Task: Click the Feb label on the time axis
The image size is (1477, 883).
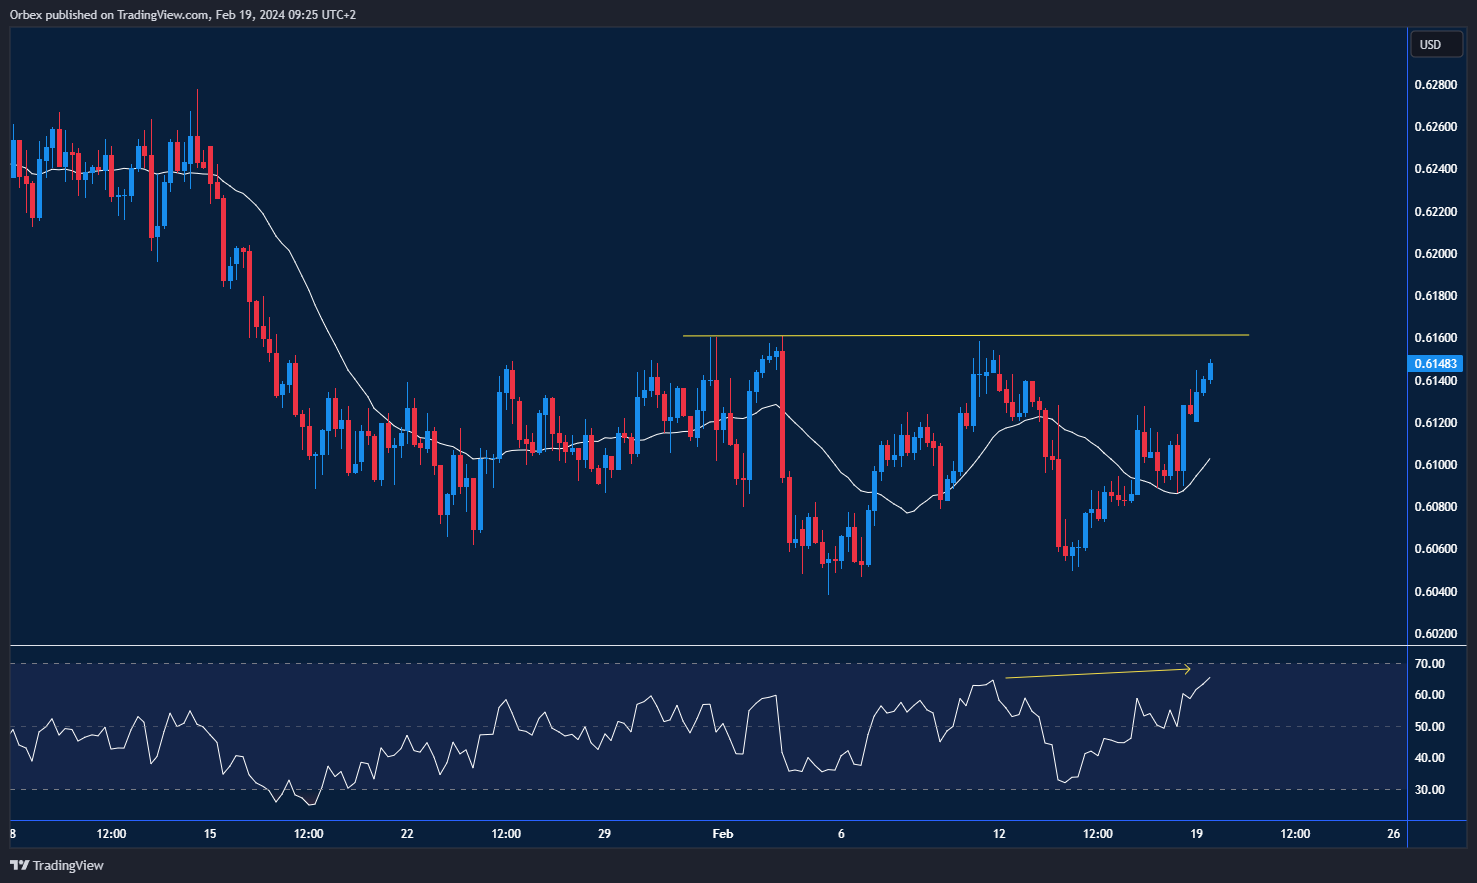Action: pyautogui.click(x=722, y=834)
